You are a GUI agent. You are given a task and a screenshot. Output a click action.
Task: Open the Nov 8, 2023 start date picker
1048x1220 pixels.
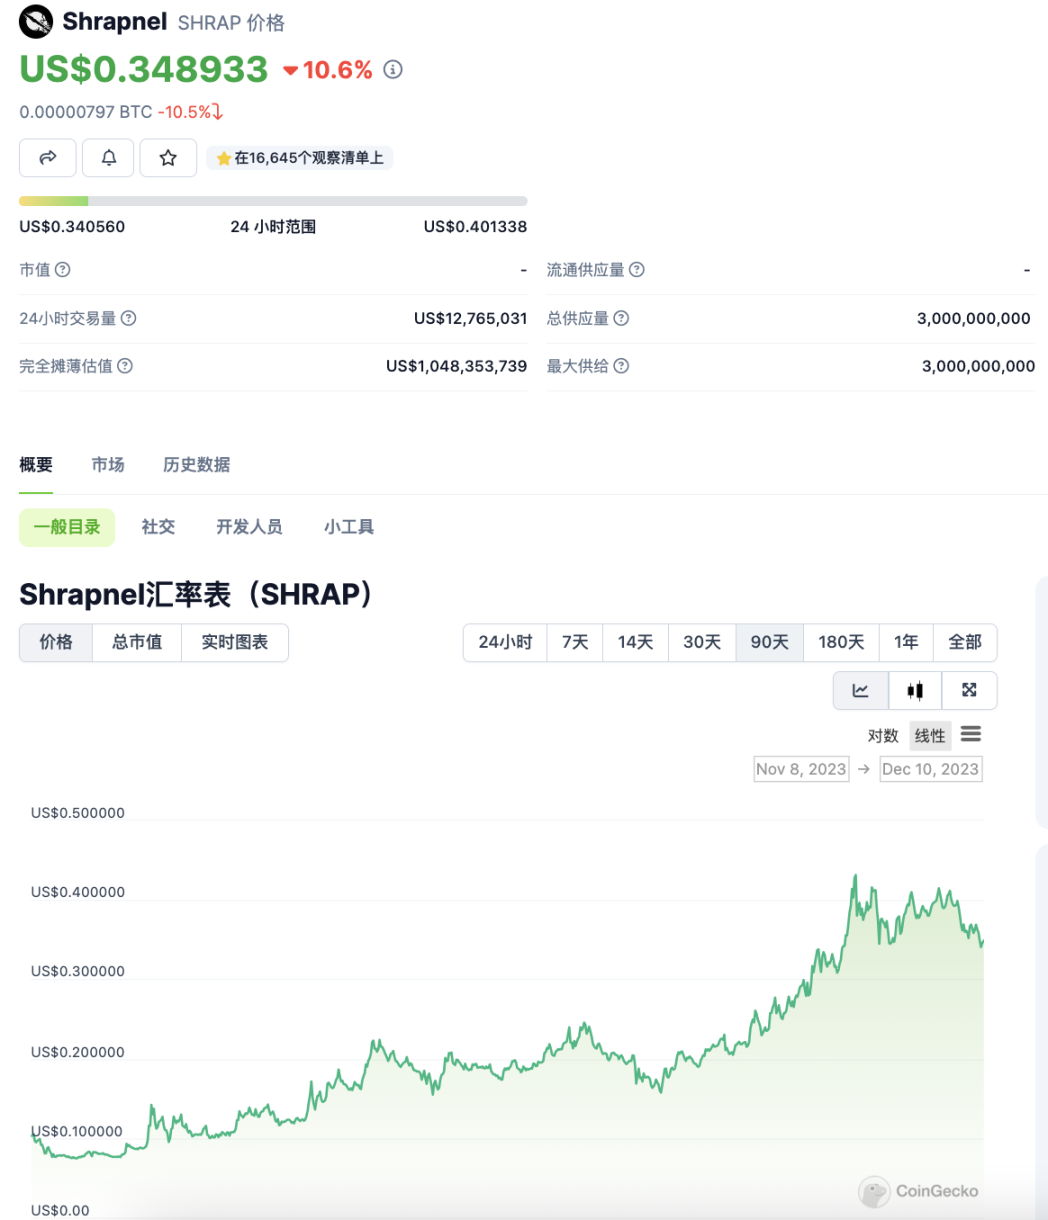801,769
